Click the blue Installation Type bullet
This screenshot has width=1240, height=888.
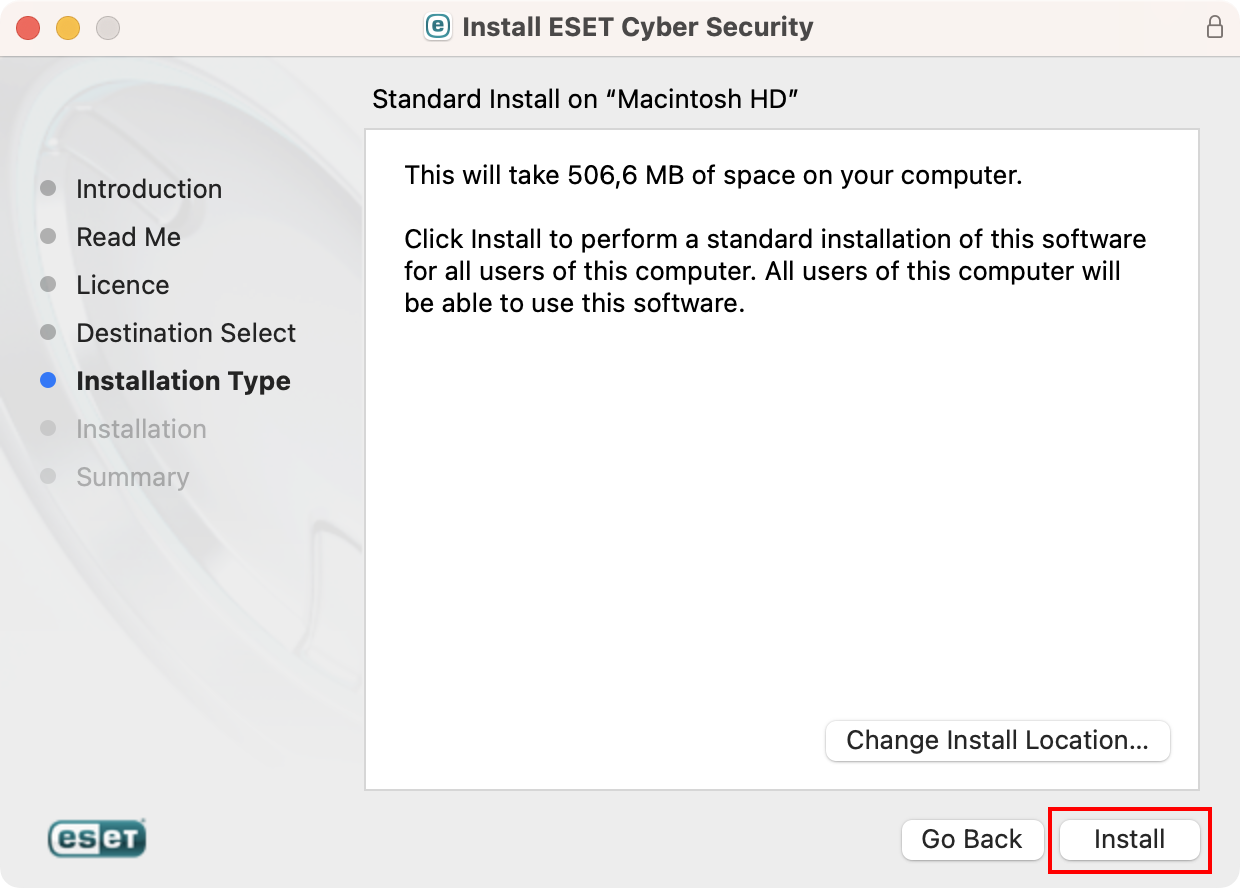[x=48, y=380]
